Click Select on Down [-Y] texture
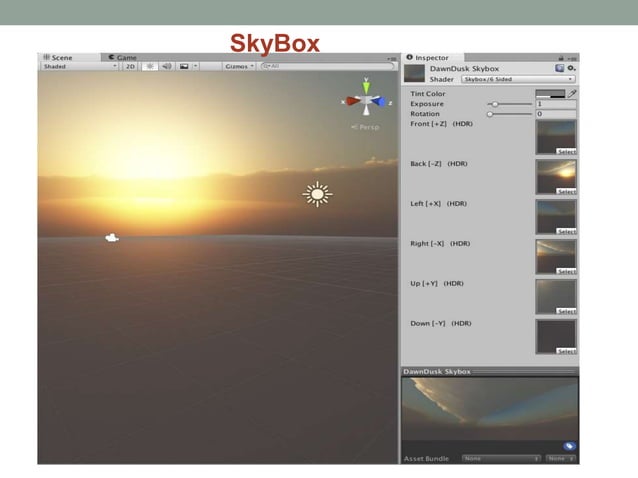The height and width of the screenshot is (478, 638). [566, 351]
